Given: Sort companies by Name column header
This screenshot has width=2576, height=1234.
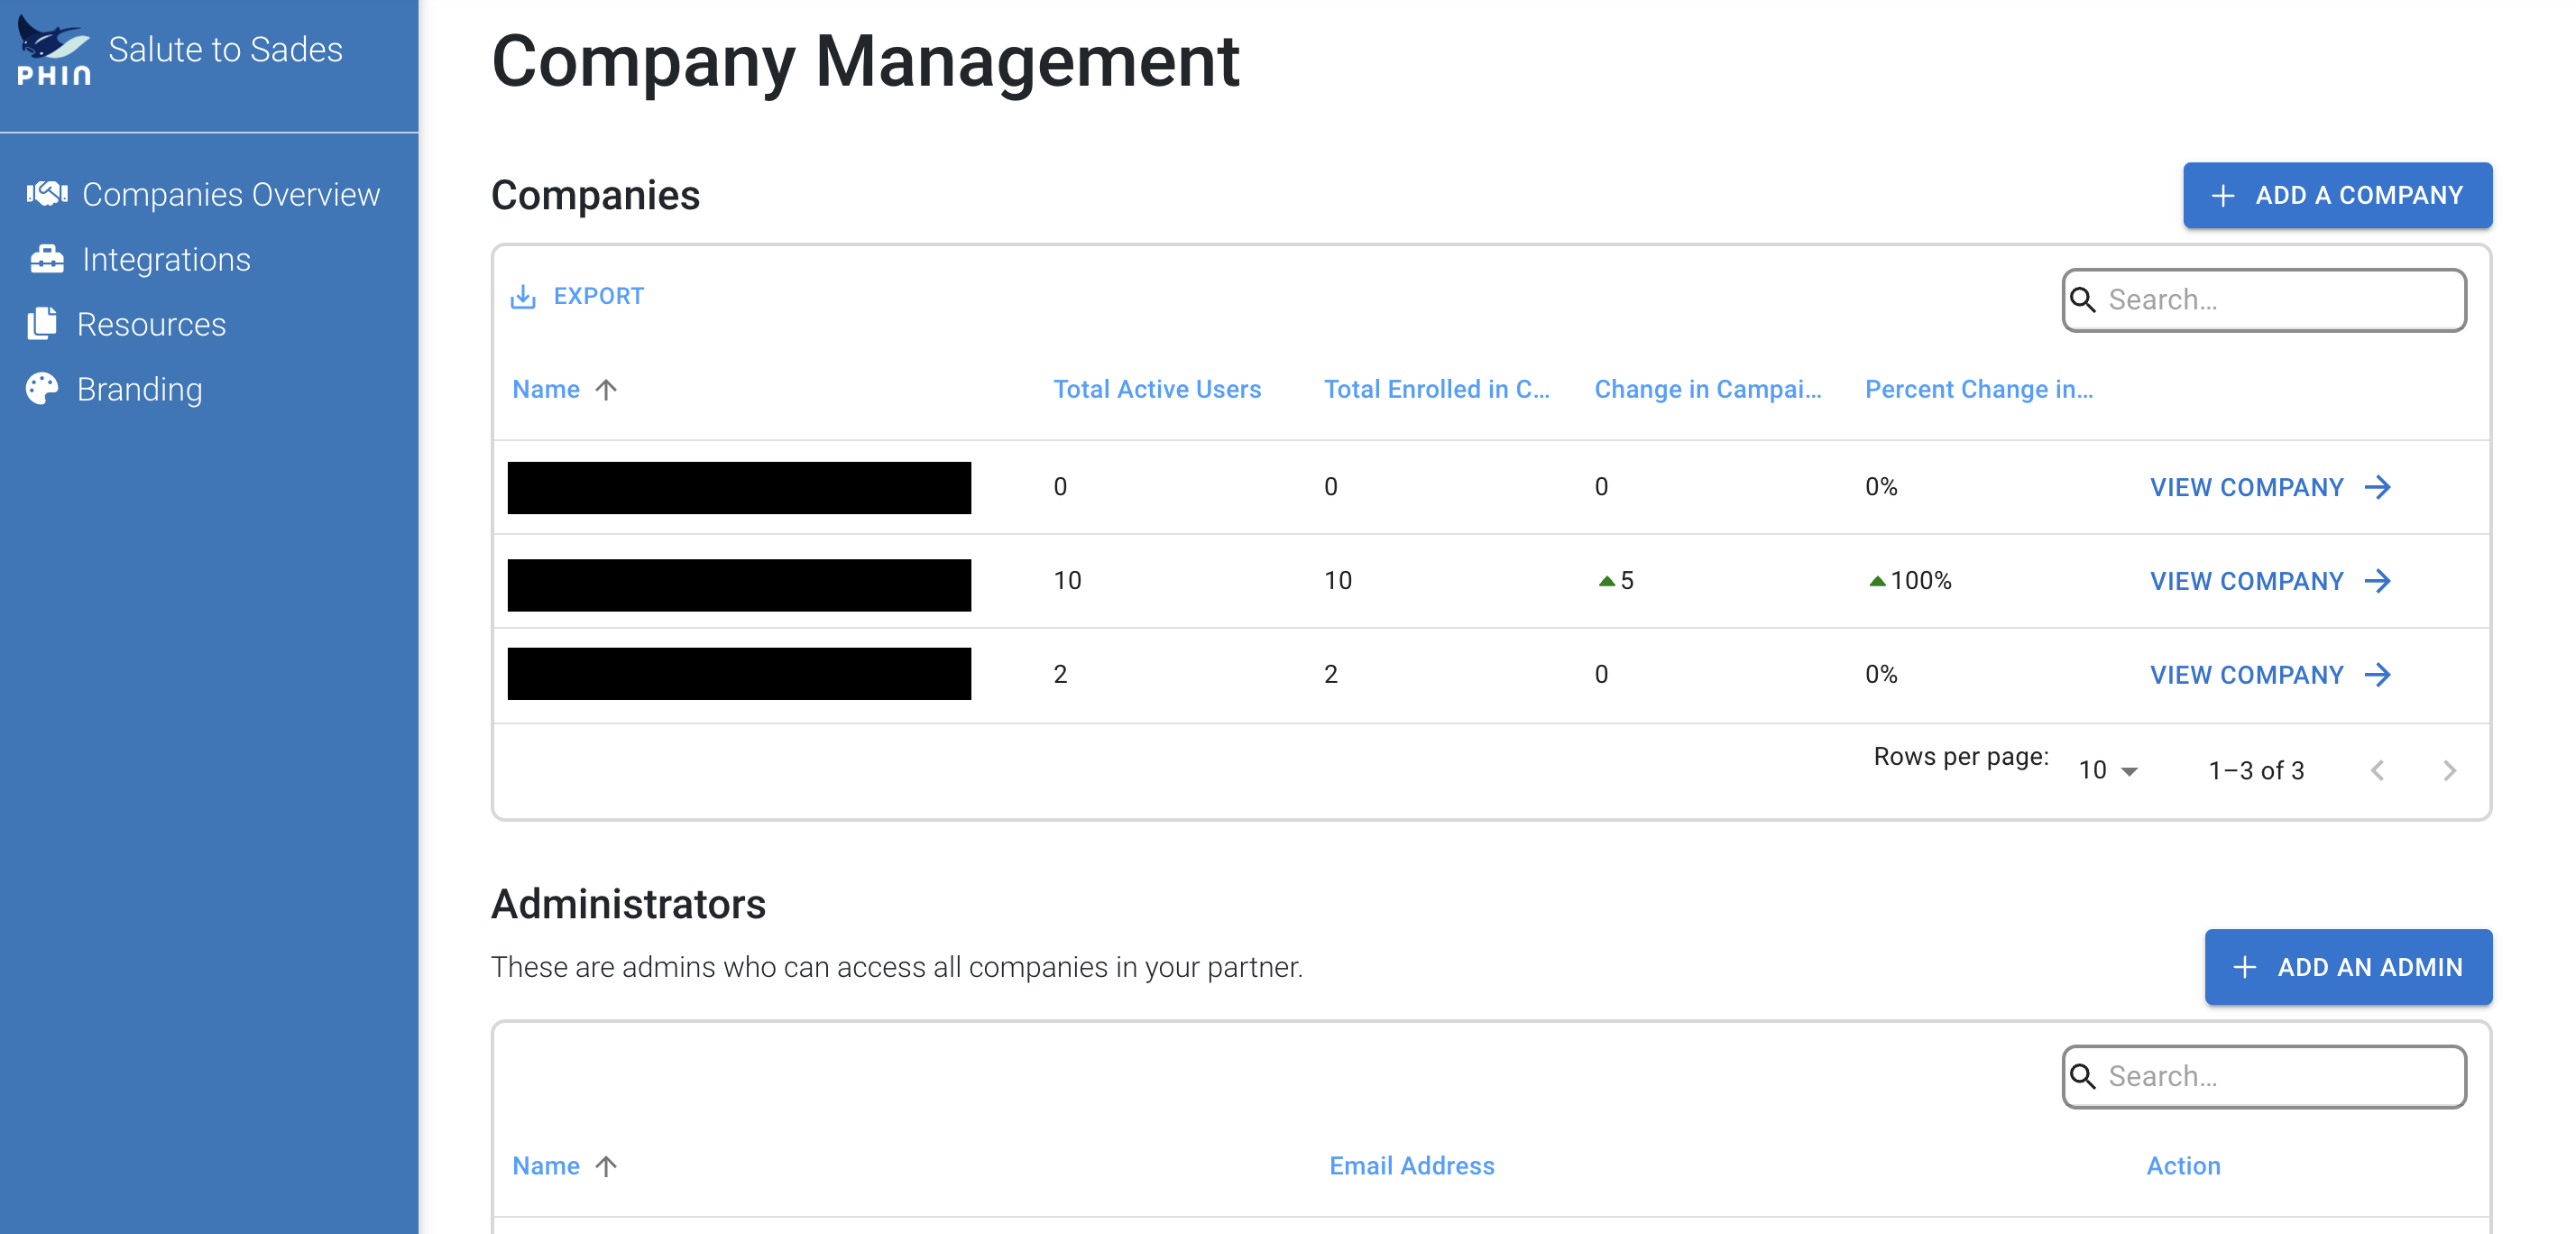Looking at the screenshot, I should [x=546, y=389].
